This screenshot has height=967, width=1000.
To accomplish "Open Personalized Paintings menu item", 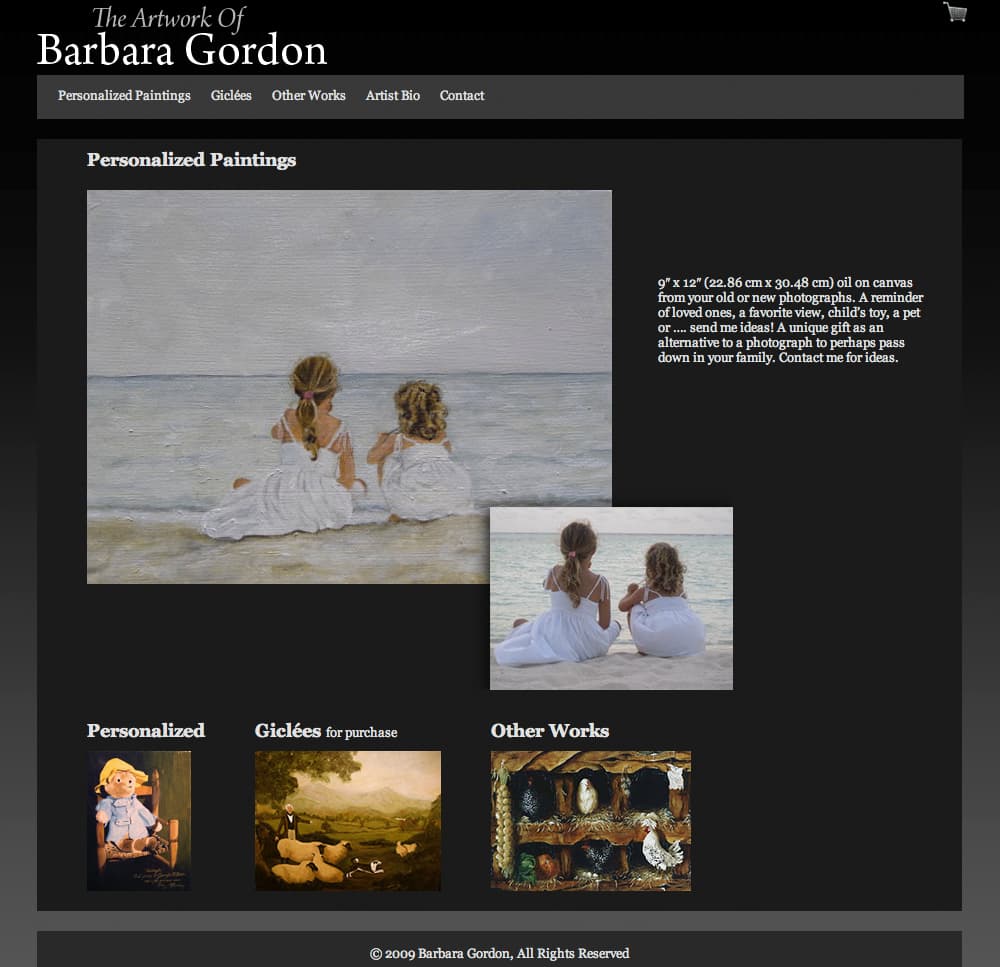I will [x=124, y=95].
